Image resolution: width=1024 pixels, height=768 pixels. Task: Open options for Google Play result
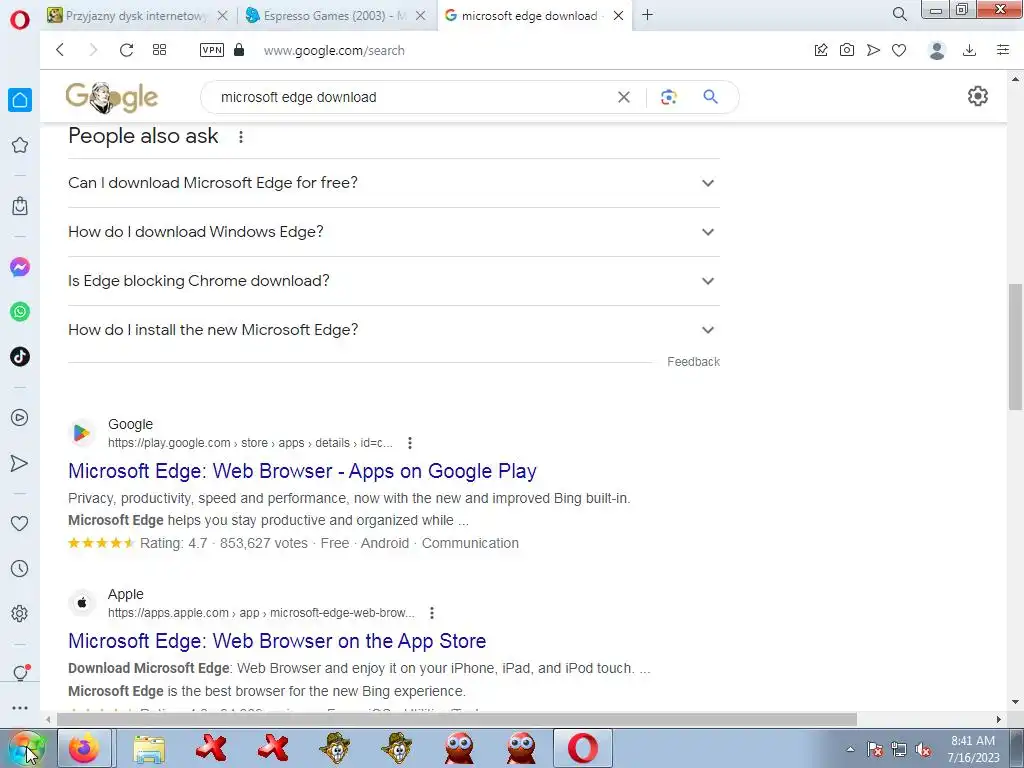coord(409,443)
